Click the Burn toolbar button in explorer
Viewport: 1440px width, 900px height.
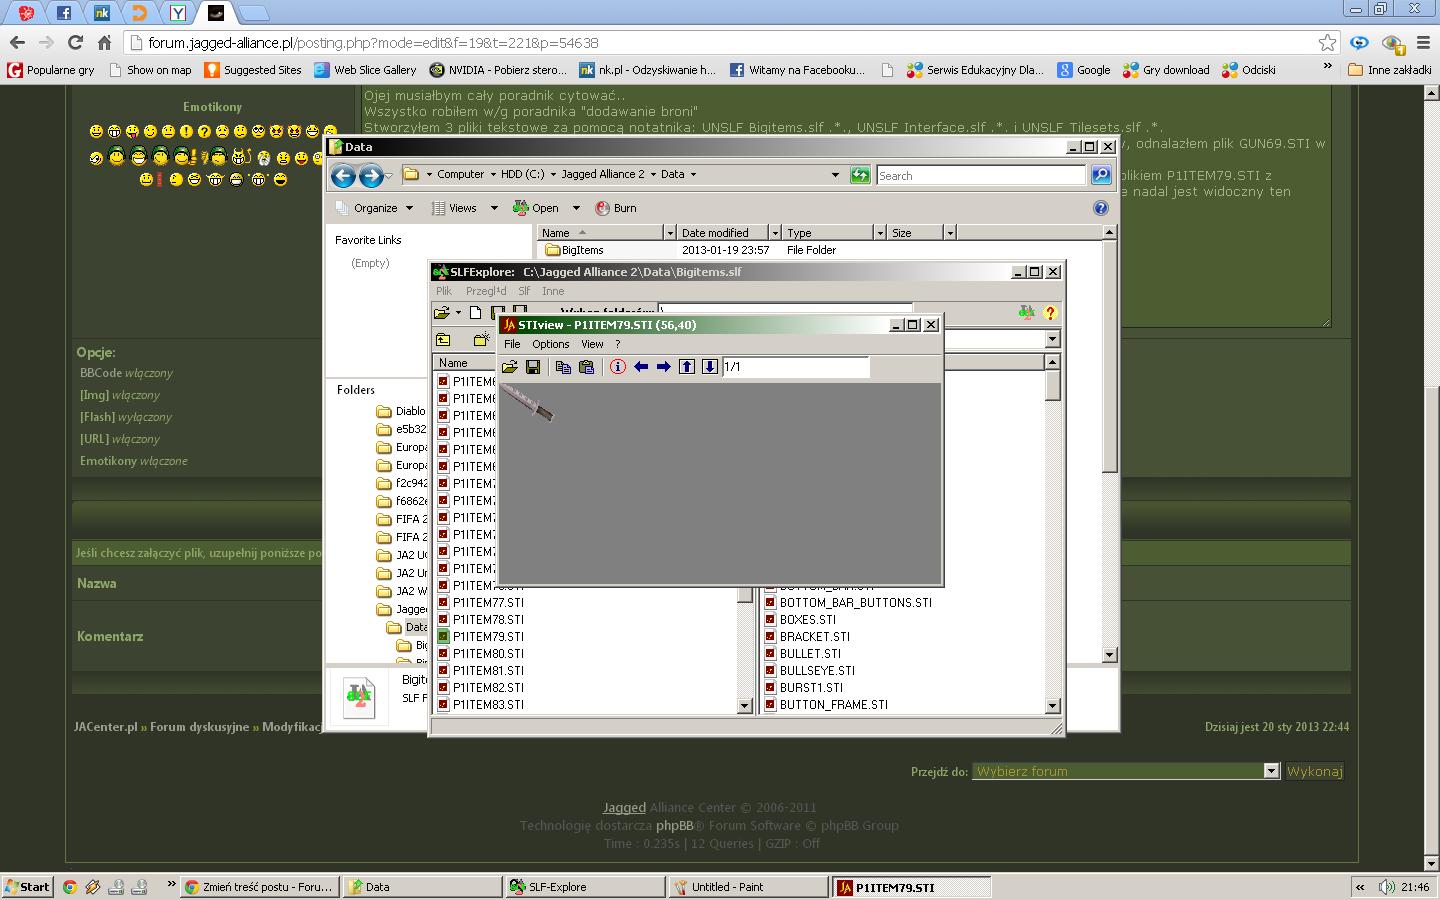(x=616, y=208)
